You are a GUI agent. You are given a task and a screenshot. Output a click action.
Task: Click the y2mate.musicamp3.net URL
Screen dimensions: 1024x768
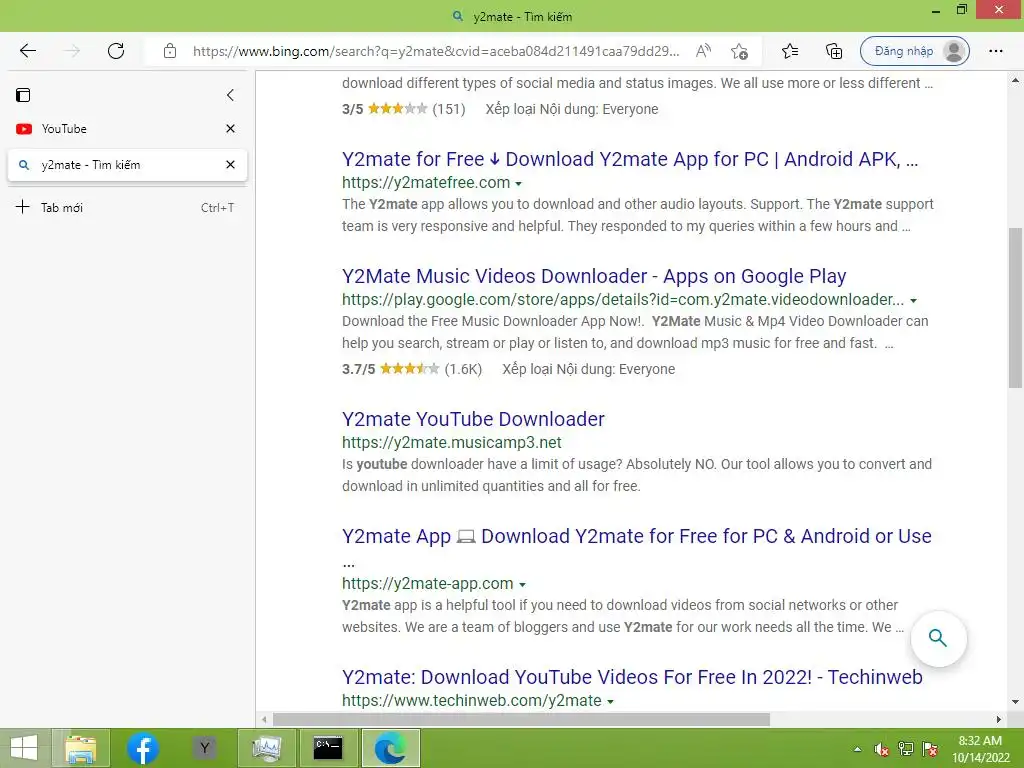pos(451,442)
